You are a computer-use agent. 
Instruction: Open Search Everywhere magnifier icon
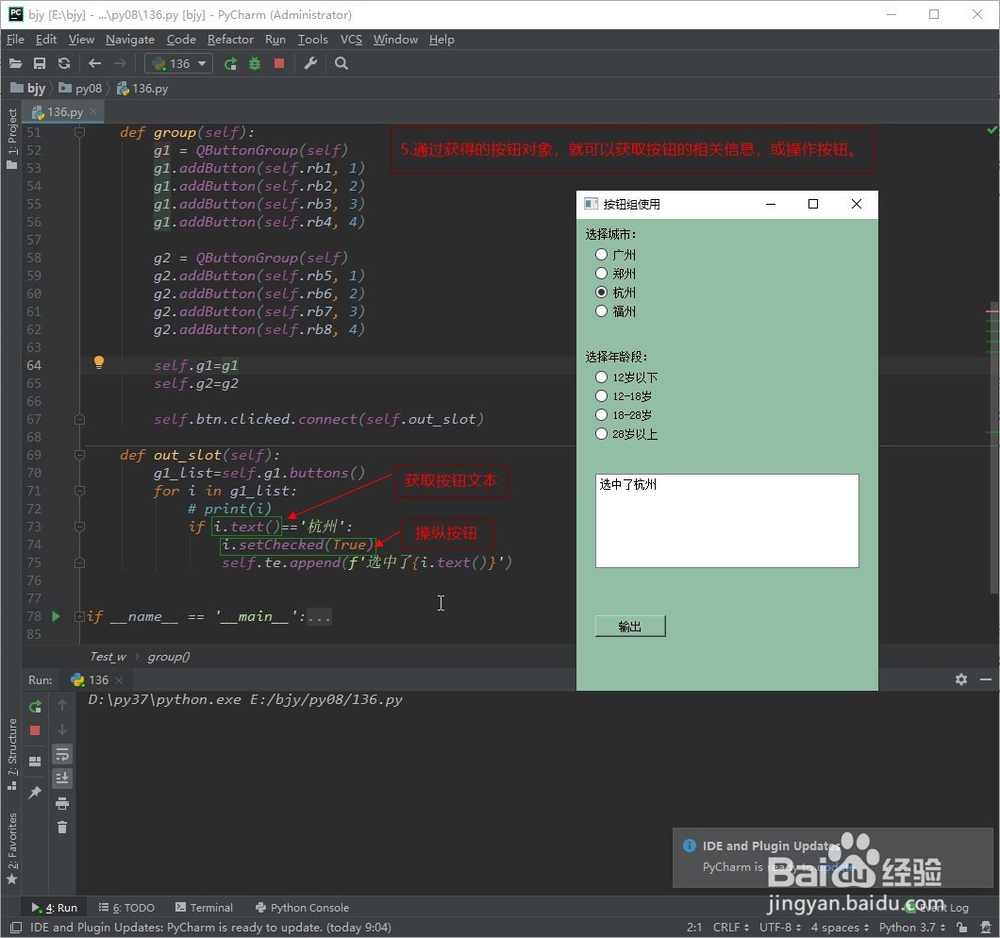[x=341, y=63]
